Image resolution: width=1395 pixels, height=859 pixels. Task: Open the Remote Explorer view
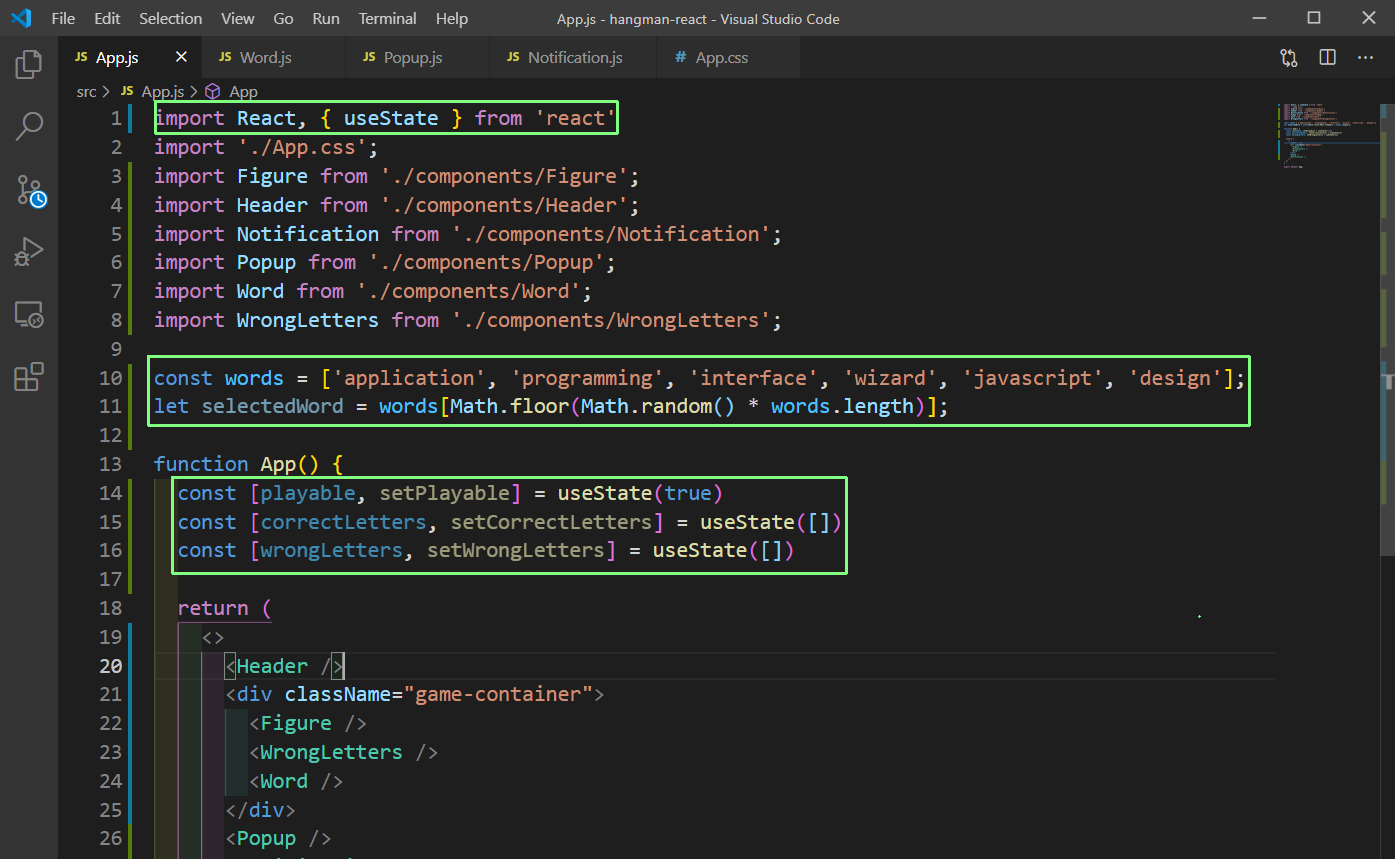tap(29, 315)
